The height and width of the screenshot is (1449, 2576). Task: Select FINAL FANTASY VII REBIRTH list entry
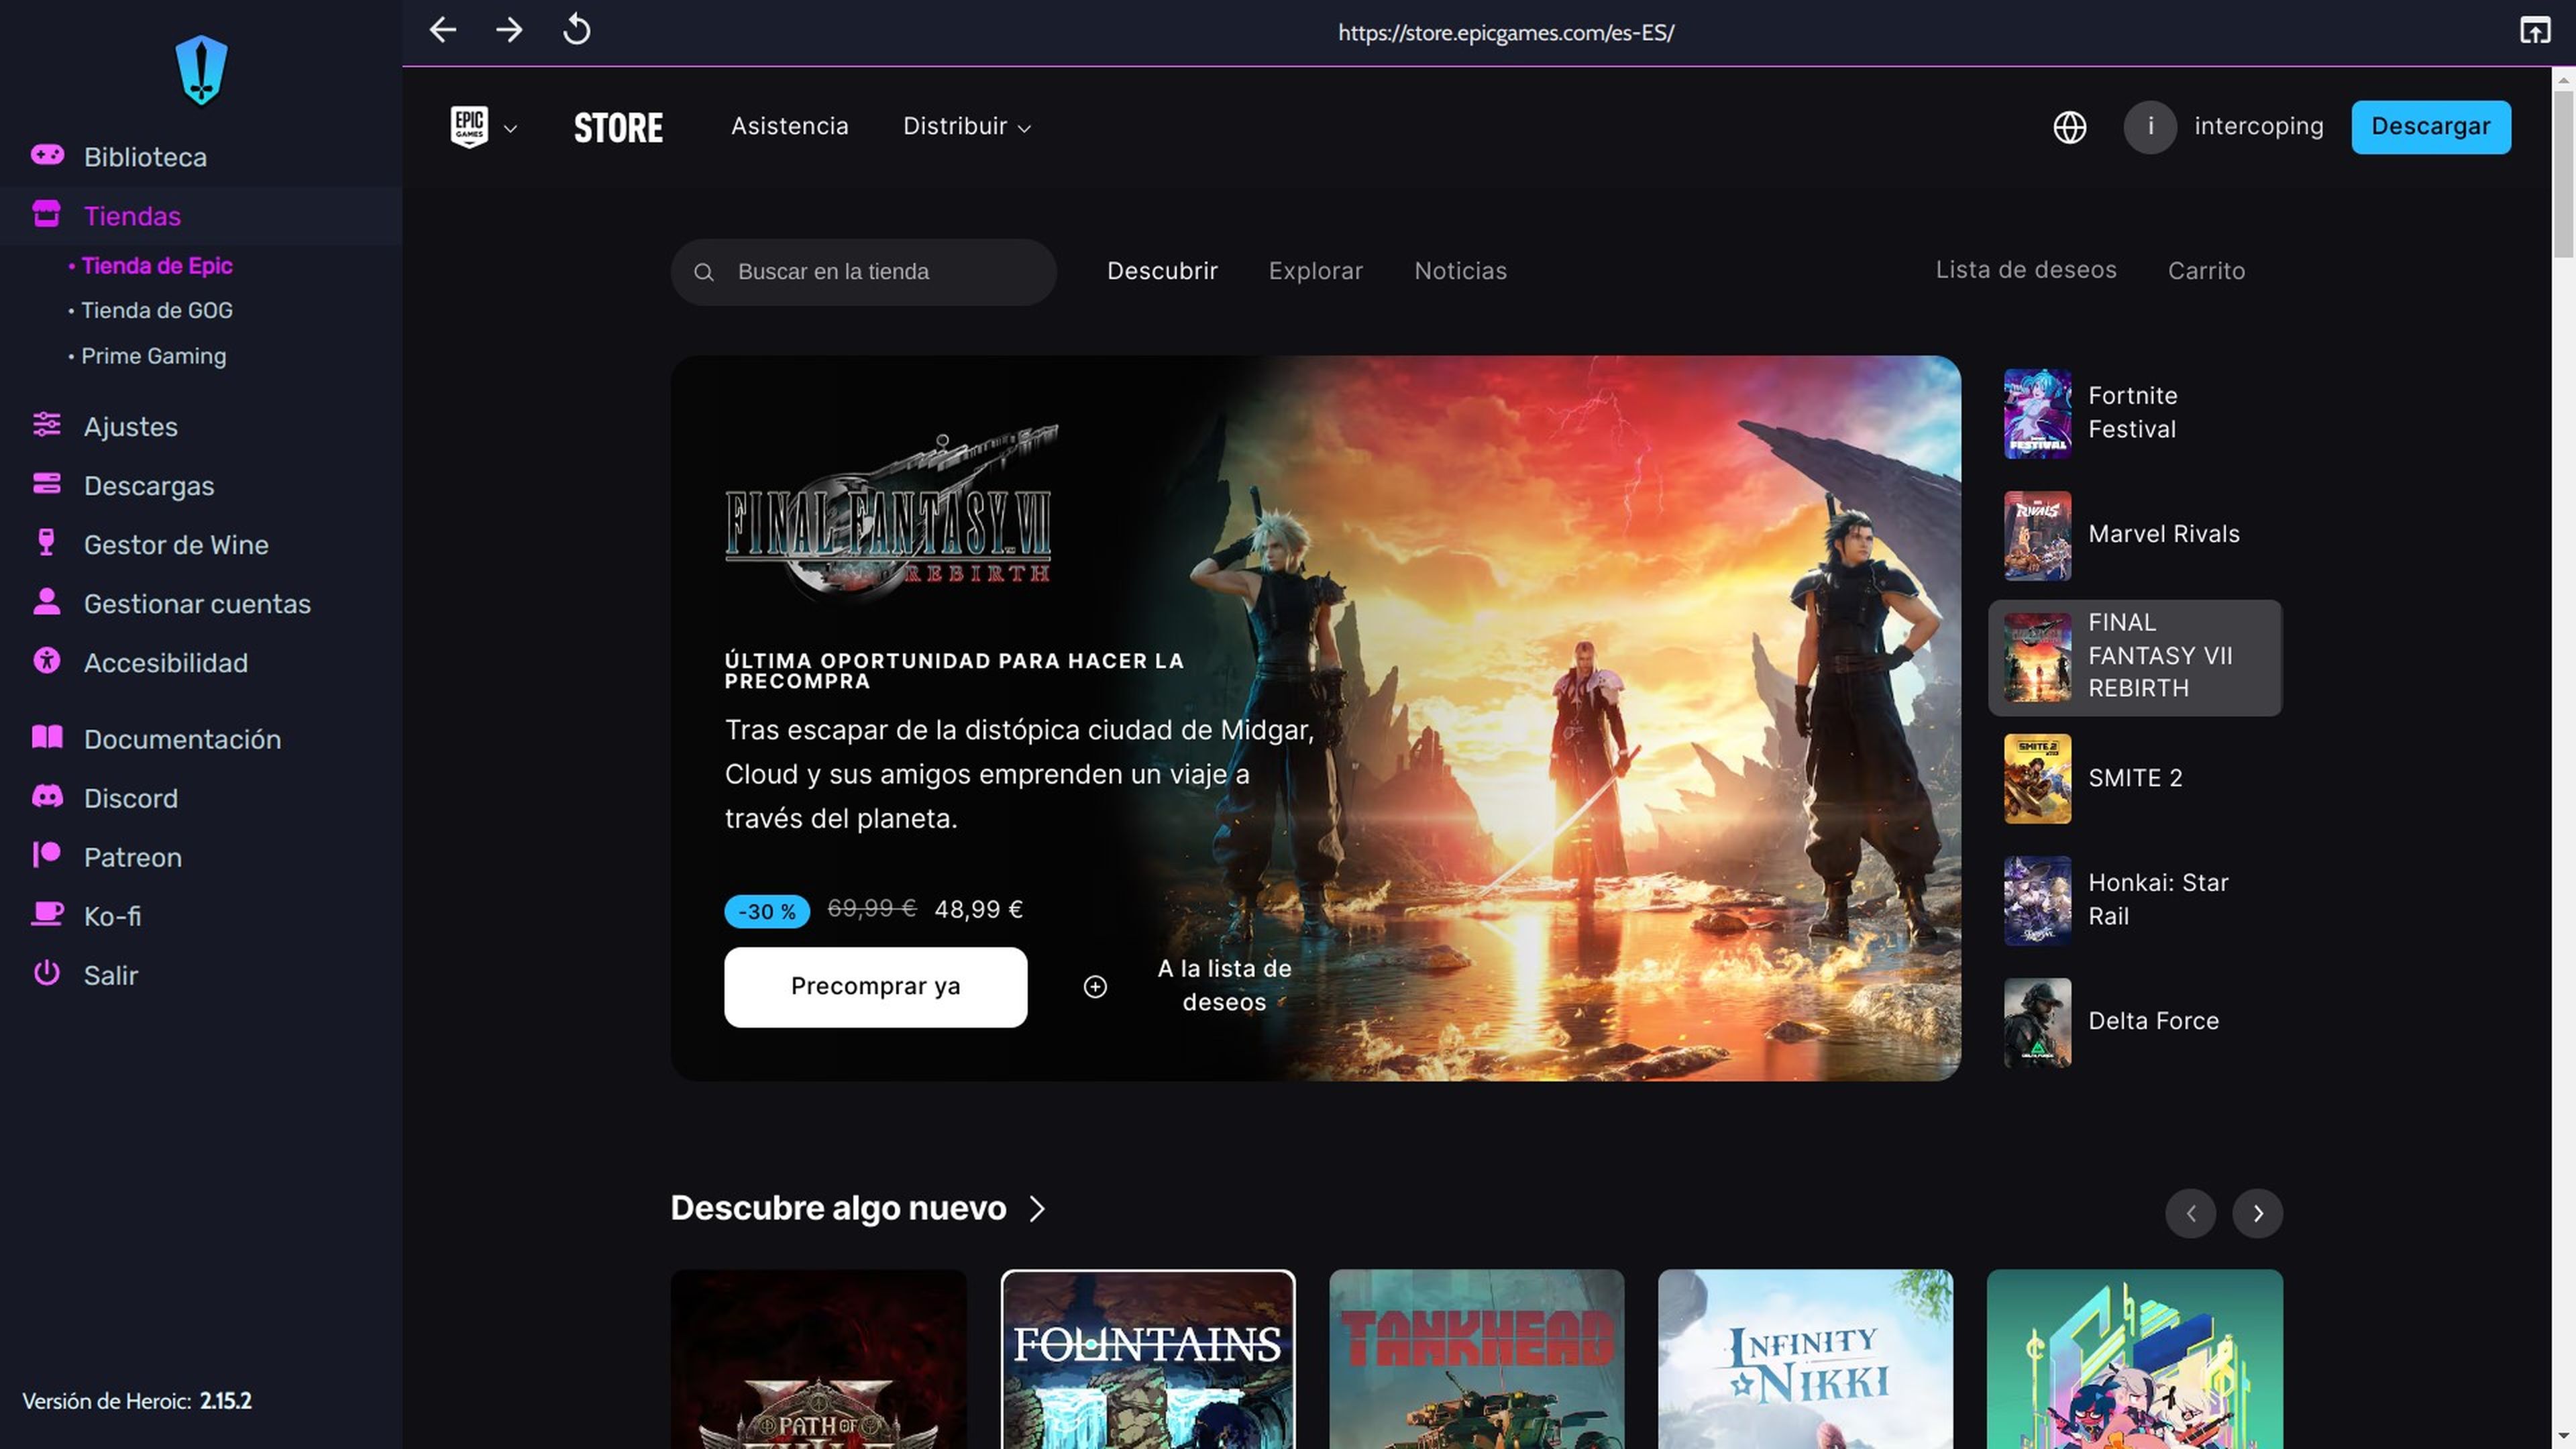[2134, 657]
